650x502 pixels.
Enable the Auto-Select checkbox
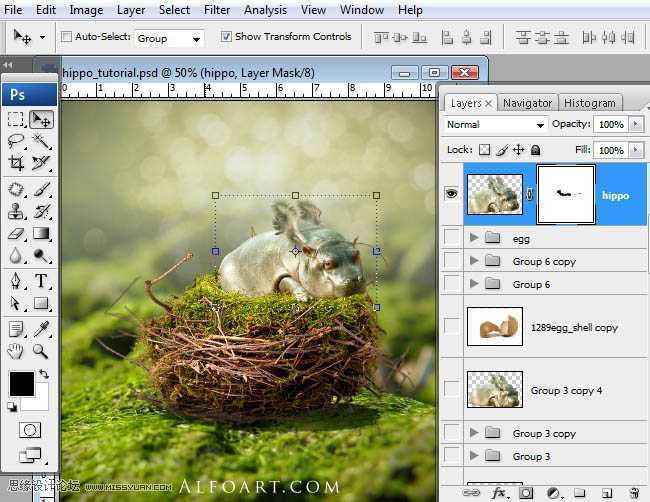click(x=66, y=37)
